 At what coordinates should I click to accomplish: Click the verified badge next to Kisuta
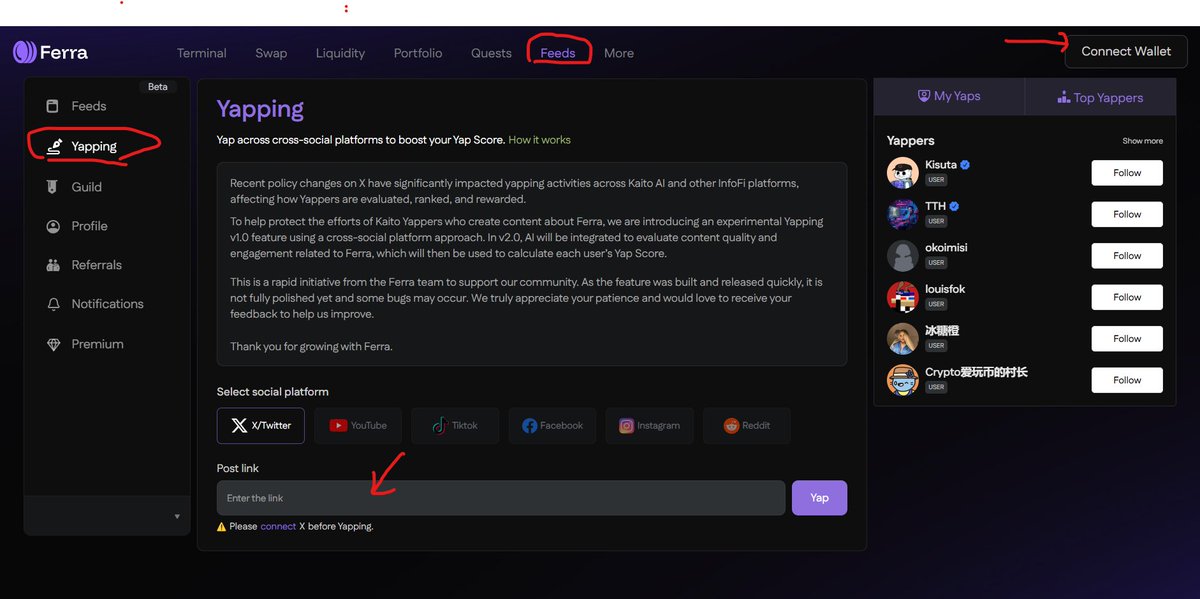[966, 165]
